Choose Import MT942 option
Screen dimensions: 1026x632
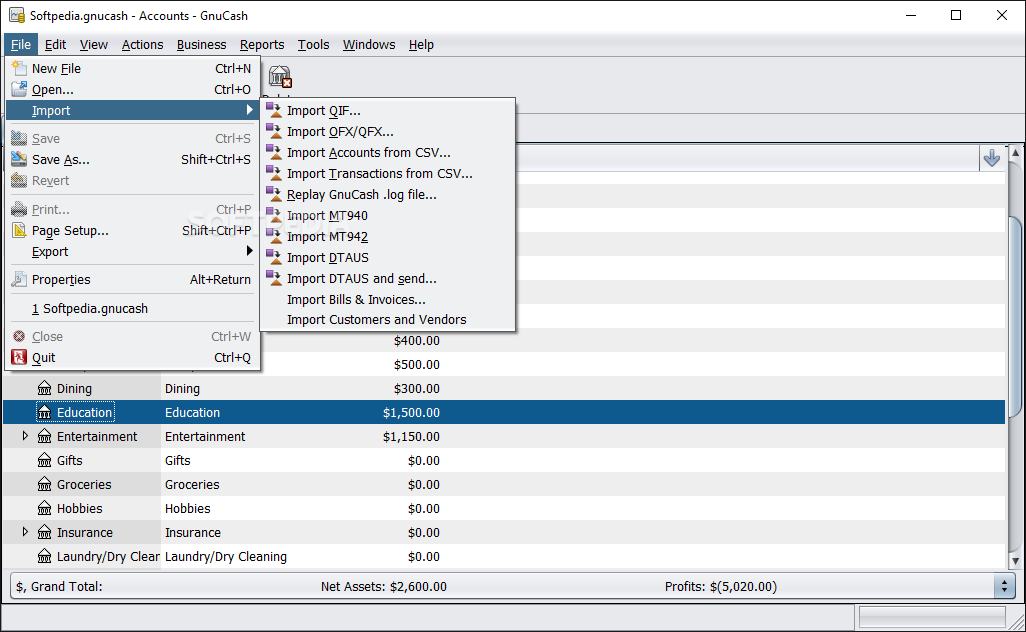(388, 236)
